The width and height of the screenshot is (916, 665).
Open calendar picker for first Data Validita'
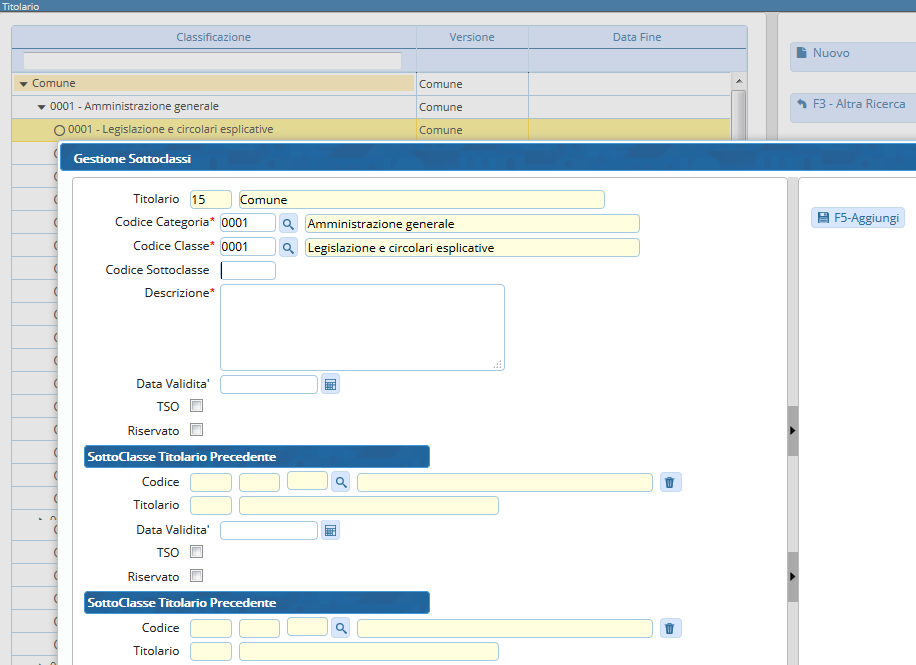330,384
